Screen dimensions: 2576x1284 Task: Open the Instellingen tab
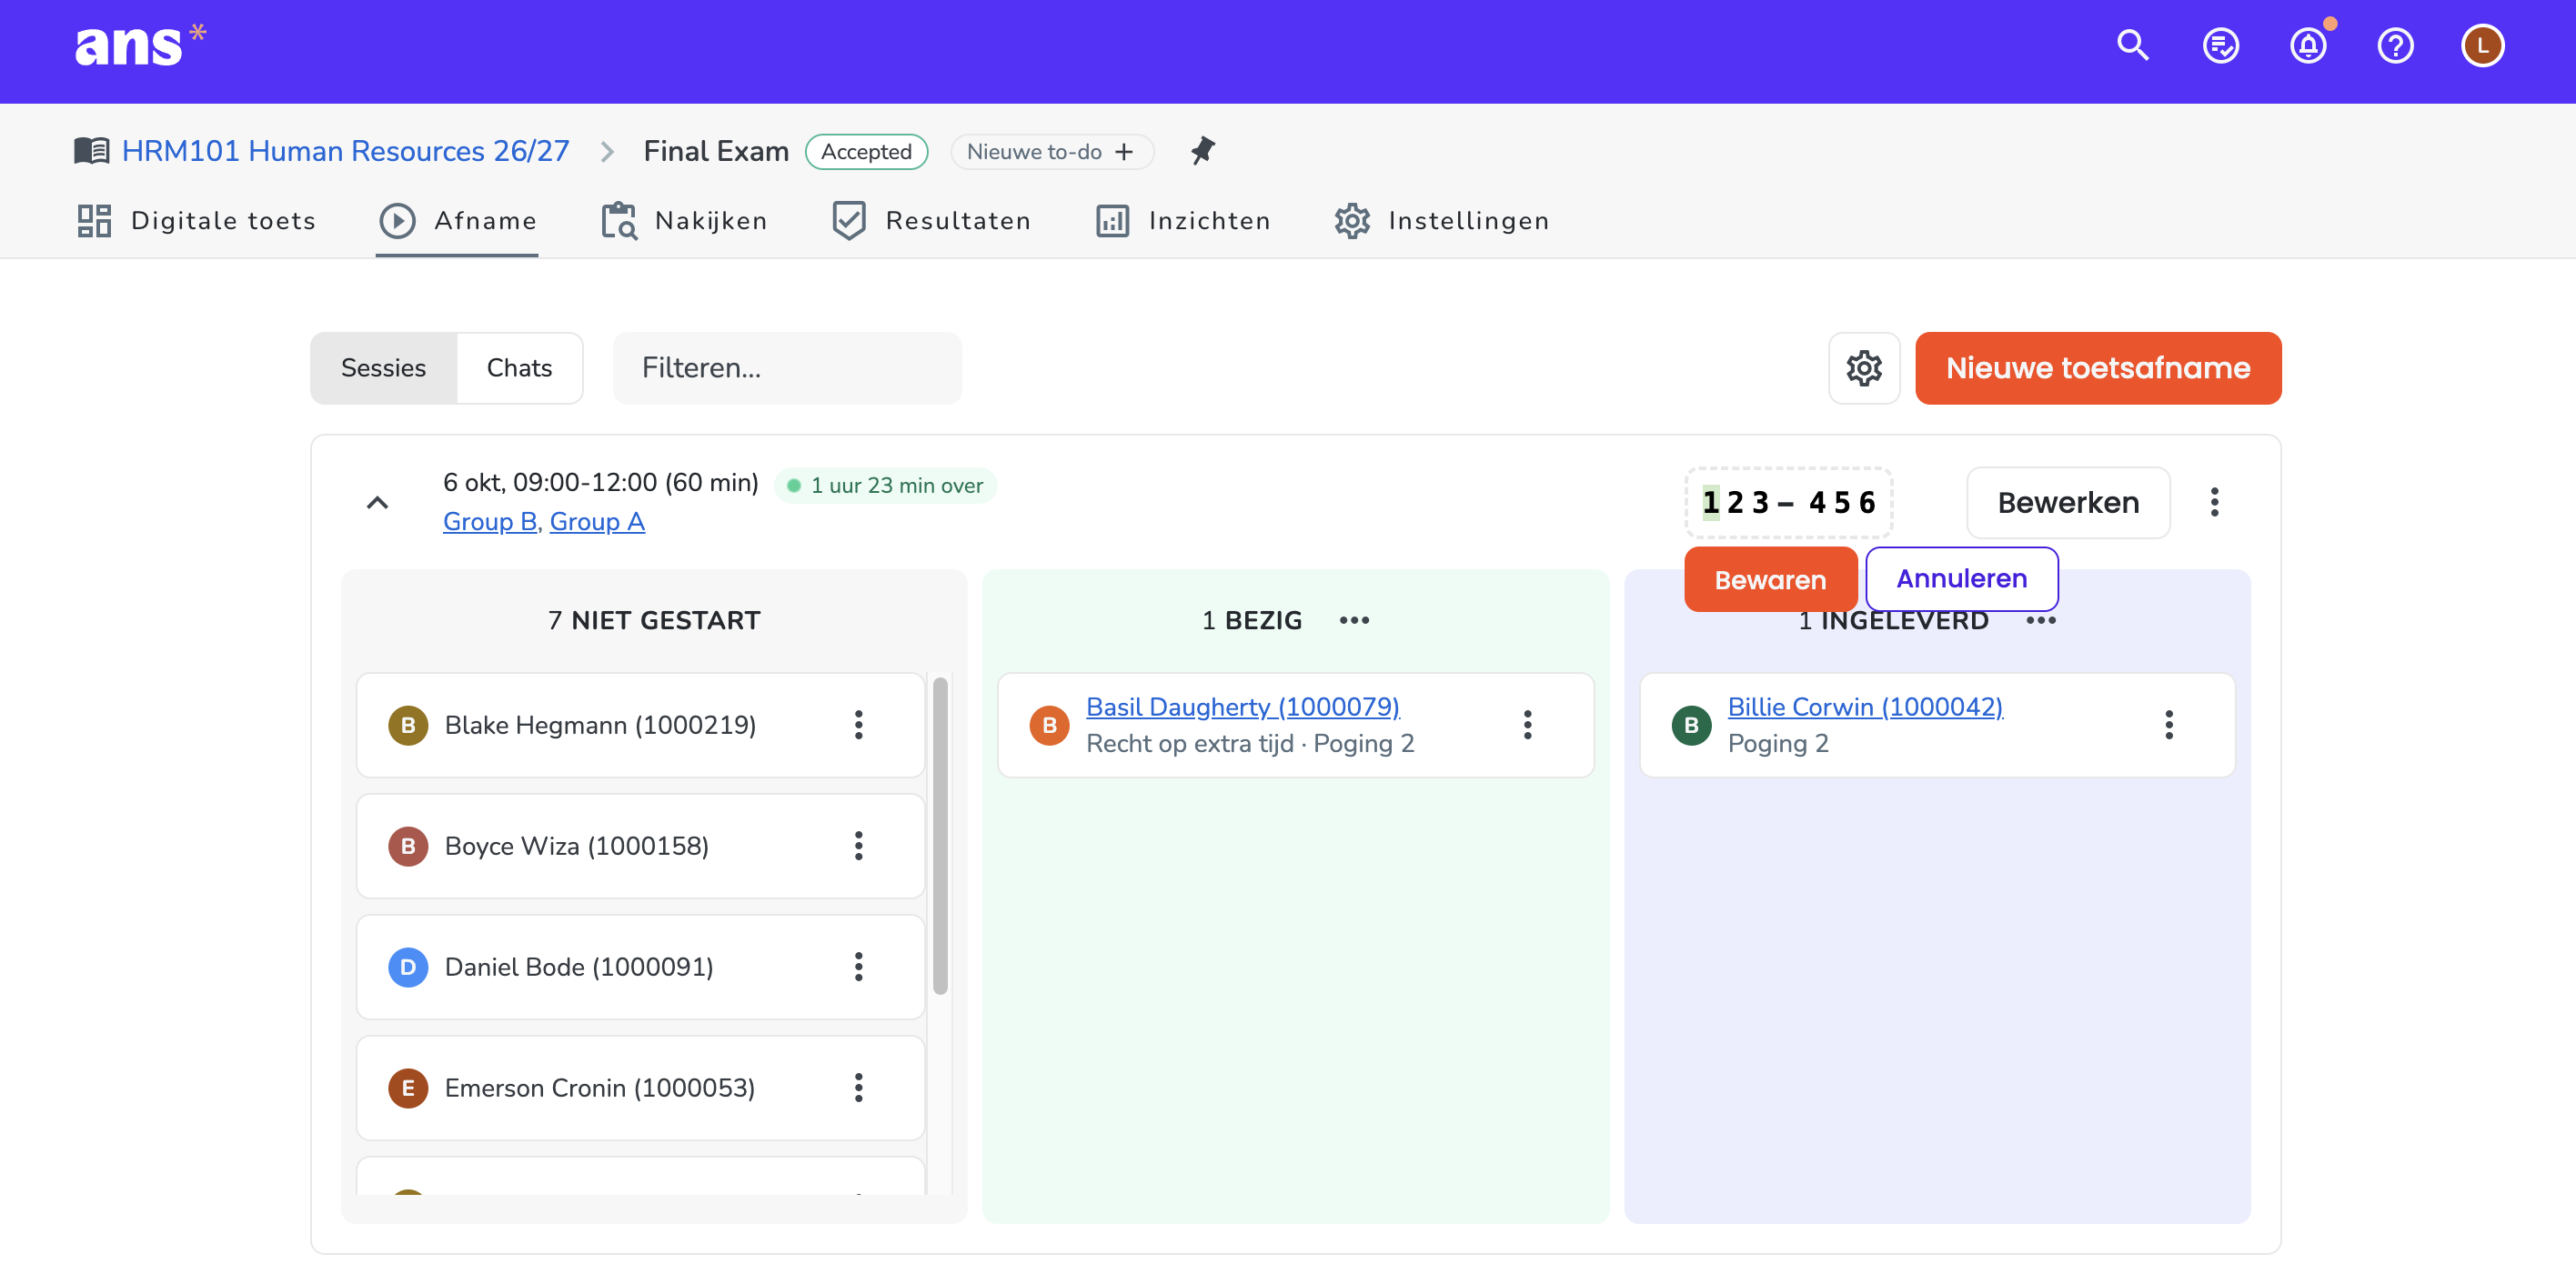point(1441,221)
